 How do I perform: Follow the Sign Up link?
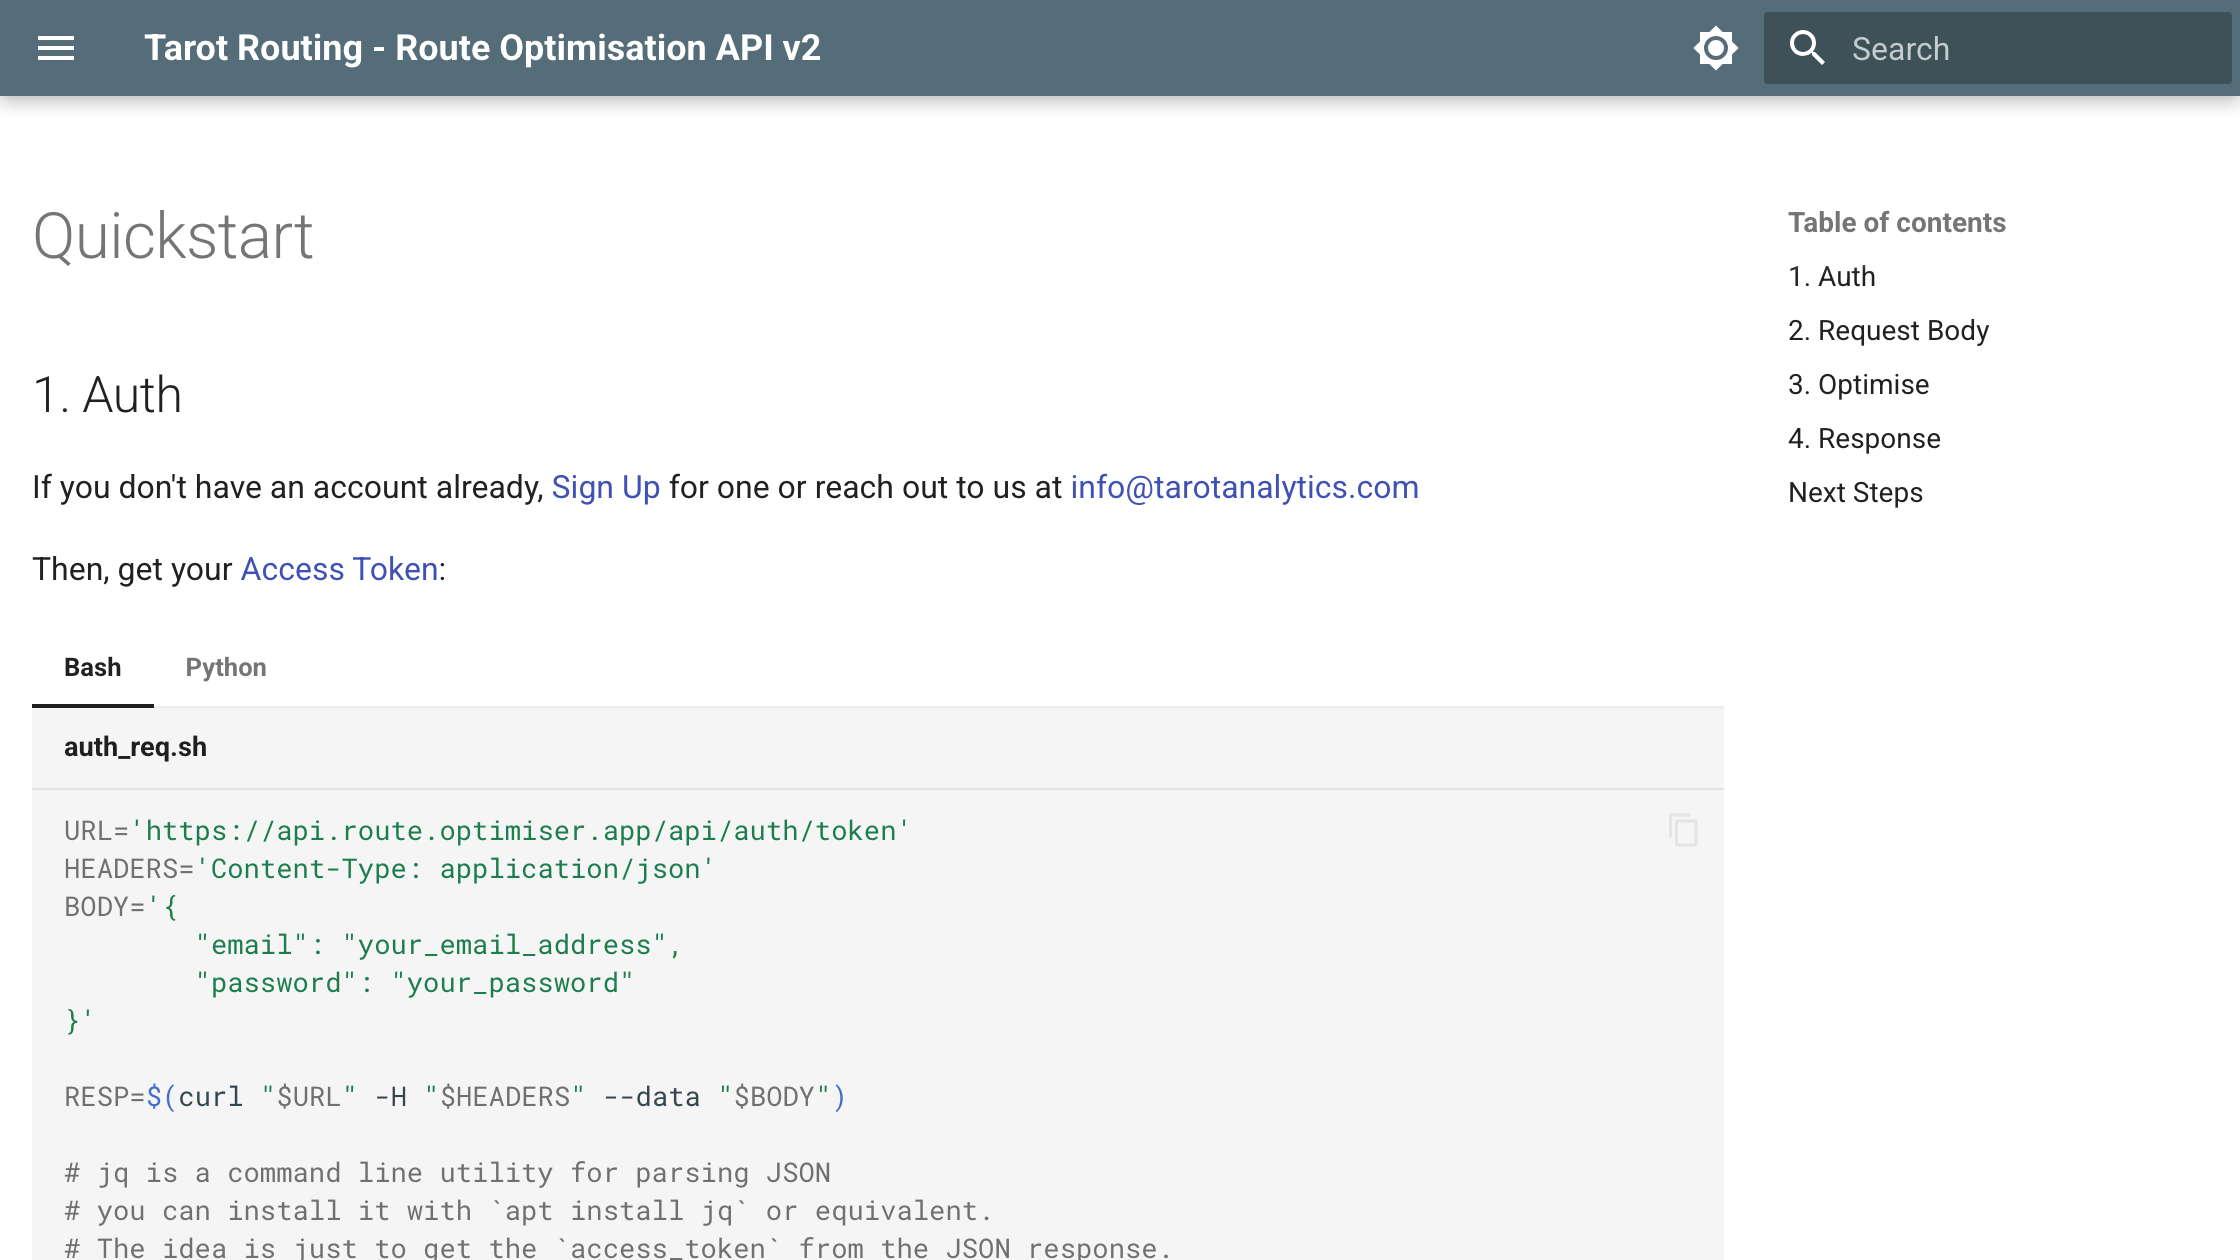point(606,487)
